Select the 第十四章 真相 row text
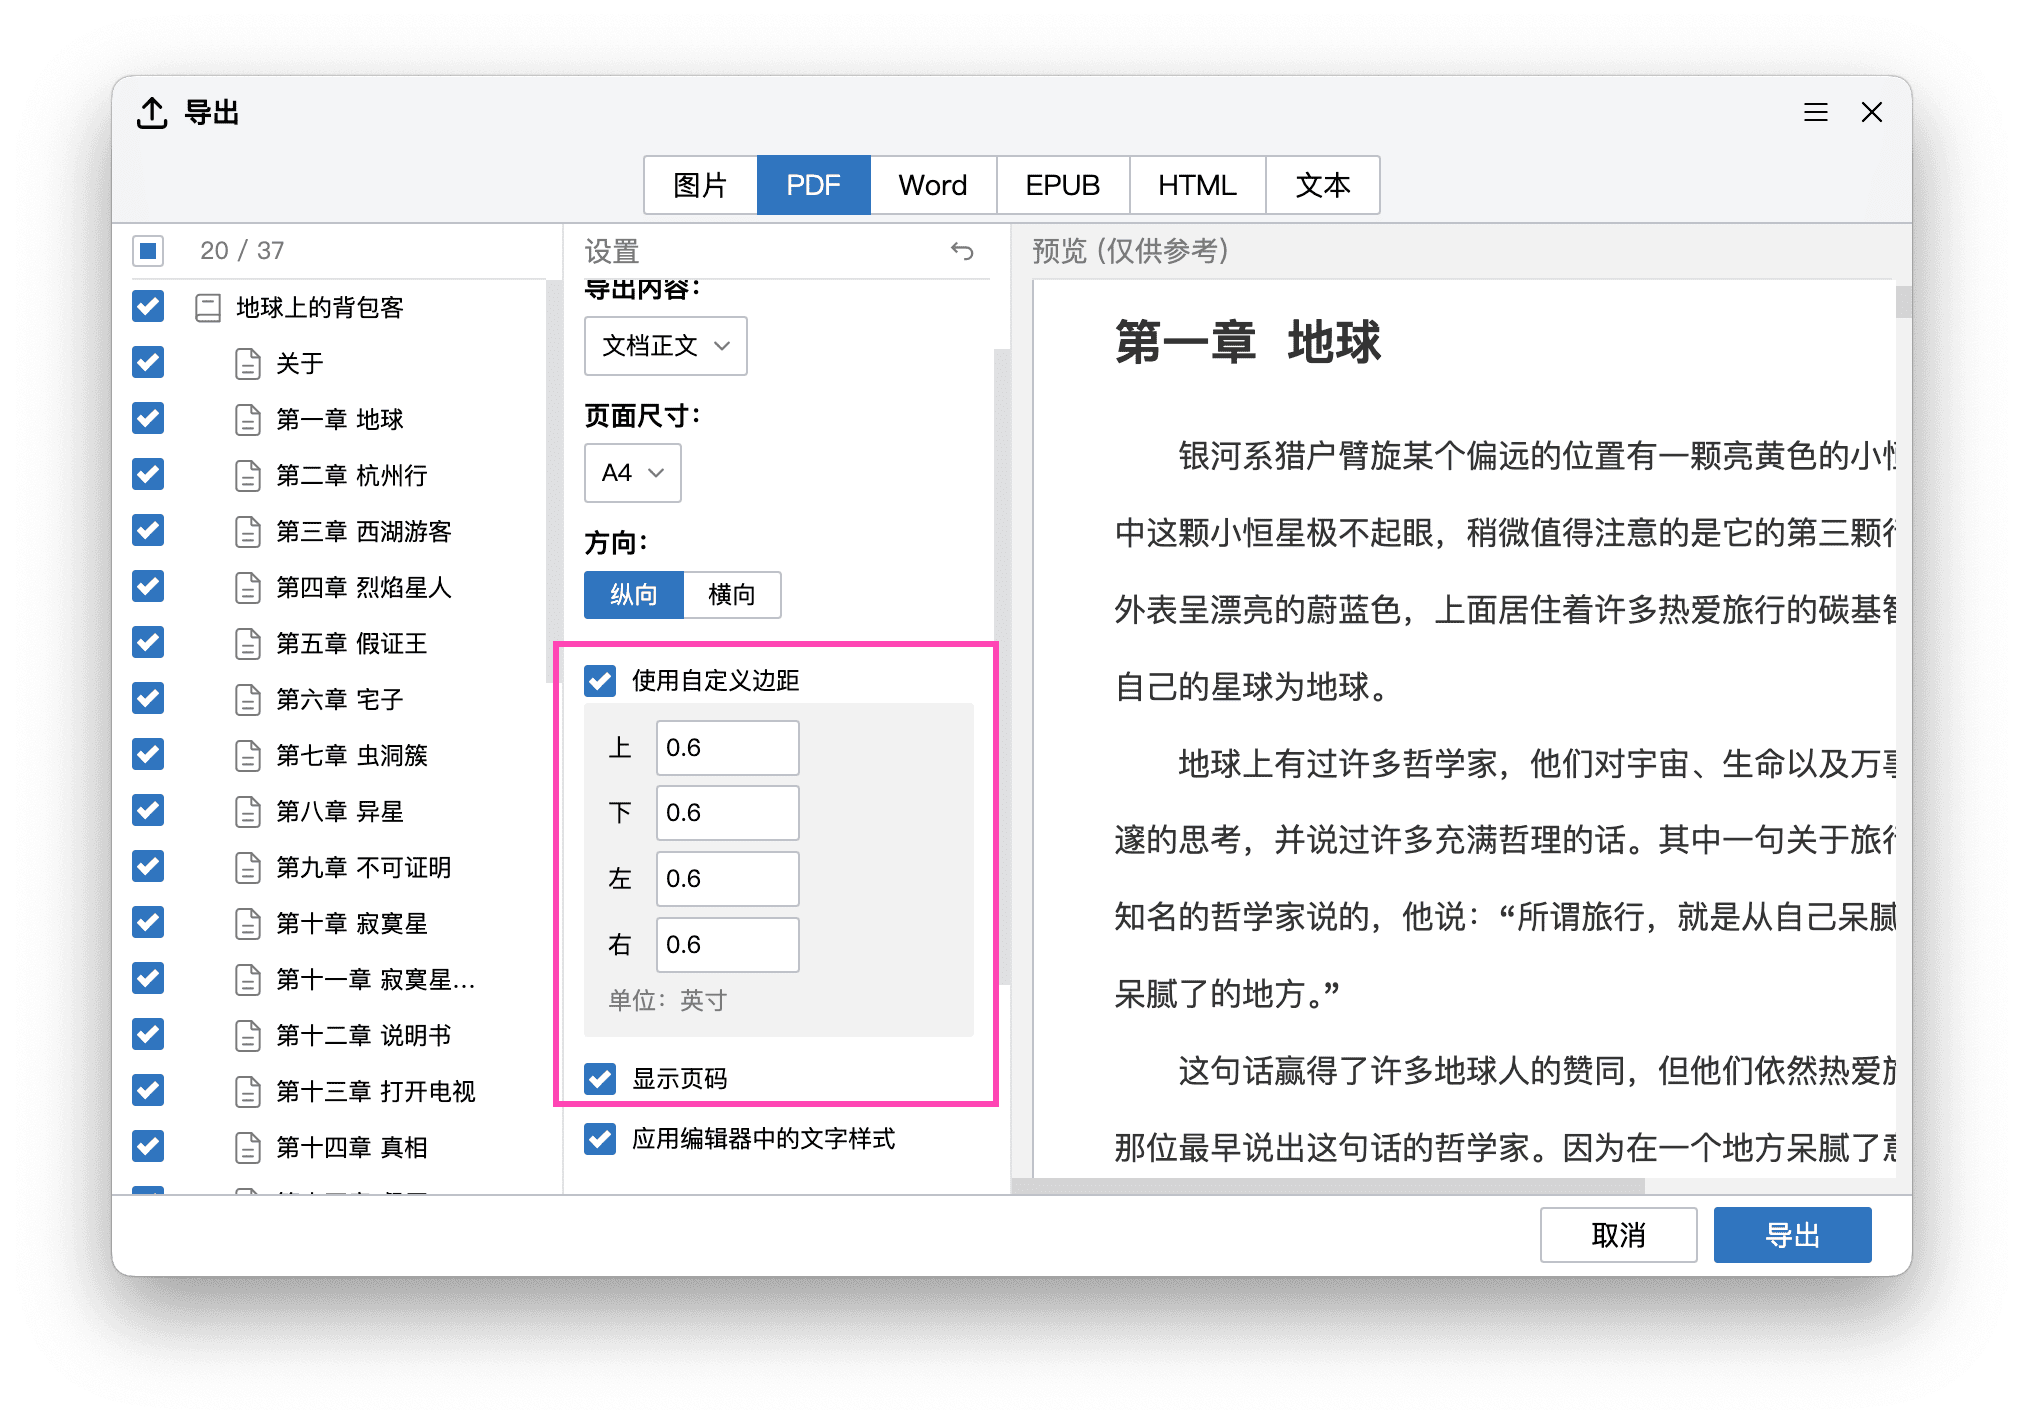2024x1424 pixels. pyautogui.click(x=352, y=1147)
